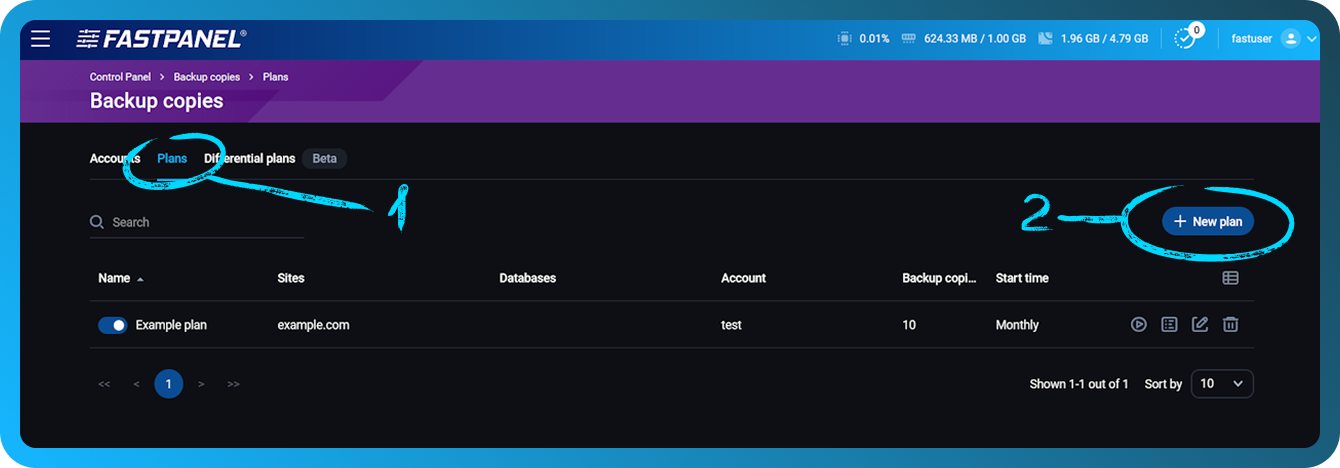Click the New plan button
Image resolution: width=1340 pixels, height=468 pixels.
coord(1207,222)
